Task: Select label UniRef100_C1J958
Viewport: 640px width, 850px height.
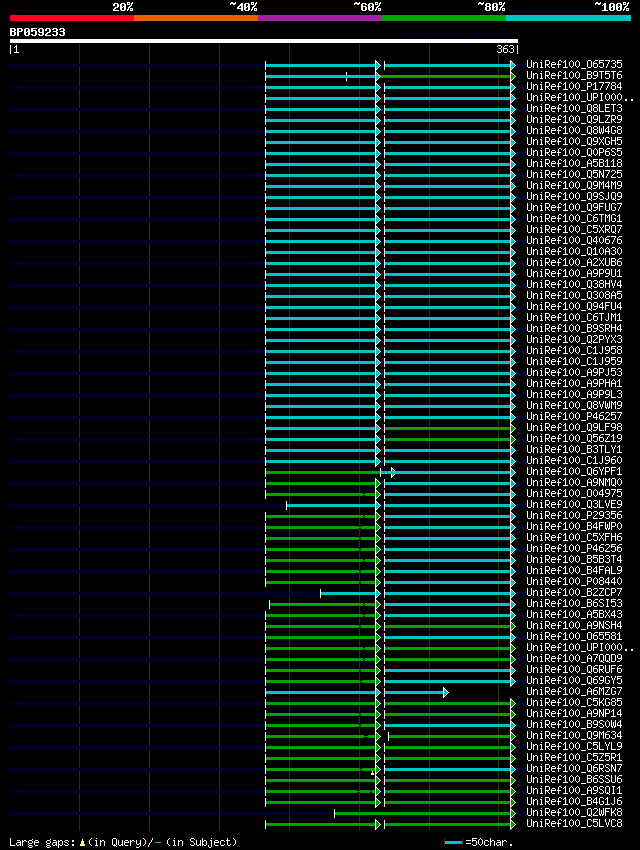Action: [574, 351]
